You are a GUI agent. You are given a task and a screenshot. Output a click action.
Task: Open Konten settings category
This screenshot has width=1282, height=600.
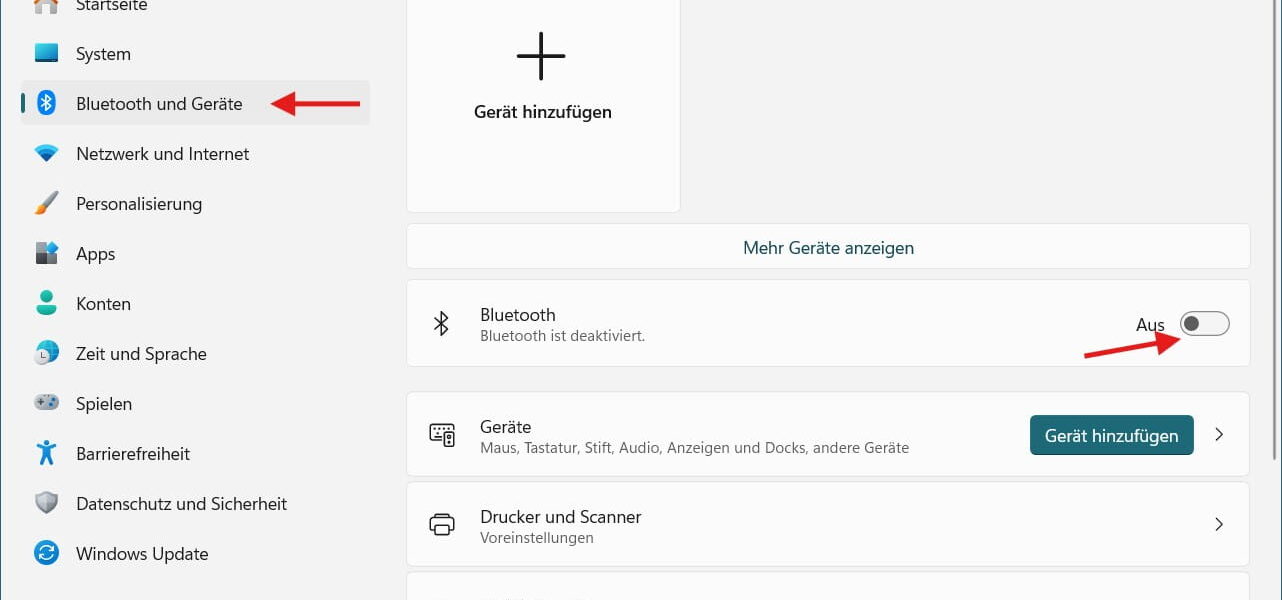coord(195,303)
